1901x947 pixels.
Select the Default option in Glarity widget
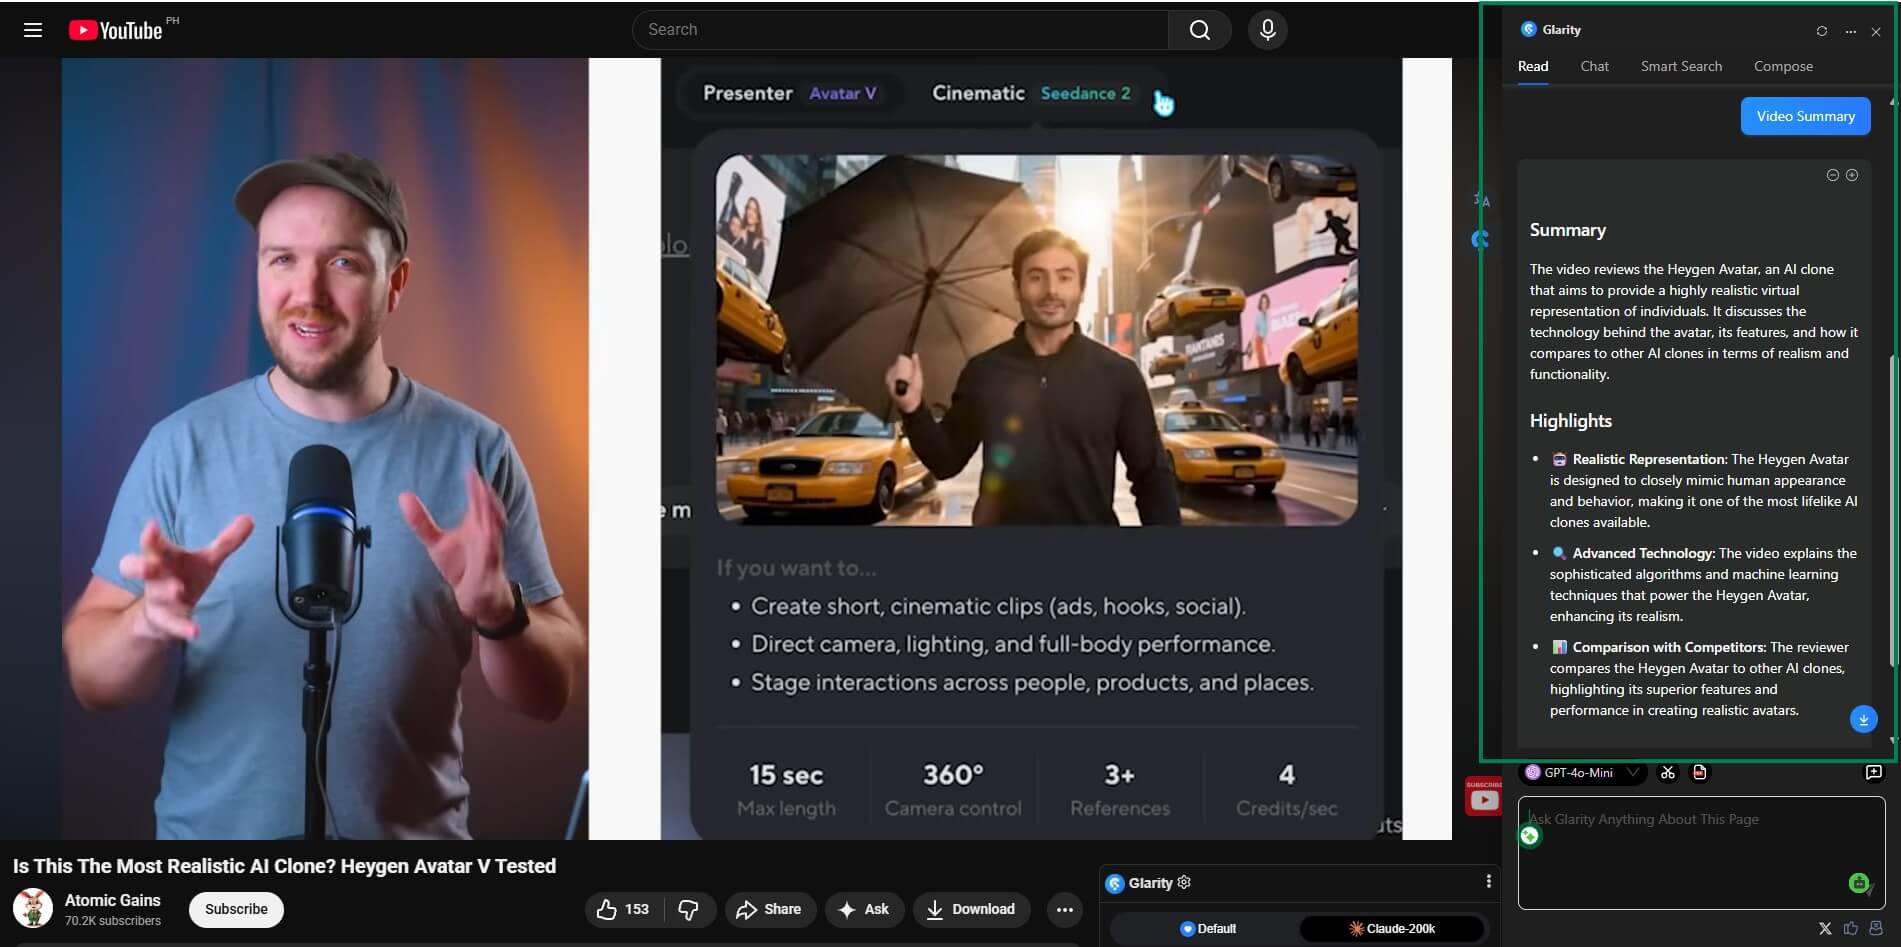1208,928
